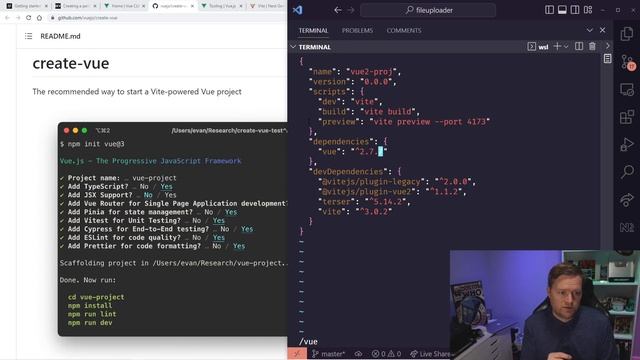Click the @vitejs/plugin-vue2 devDependency line
Viewport: 640px width, 360px height.
[393, 192]
